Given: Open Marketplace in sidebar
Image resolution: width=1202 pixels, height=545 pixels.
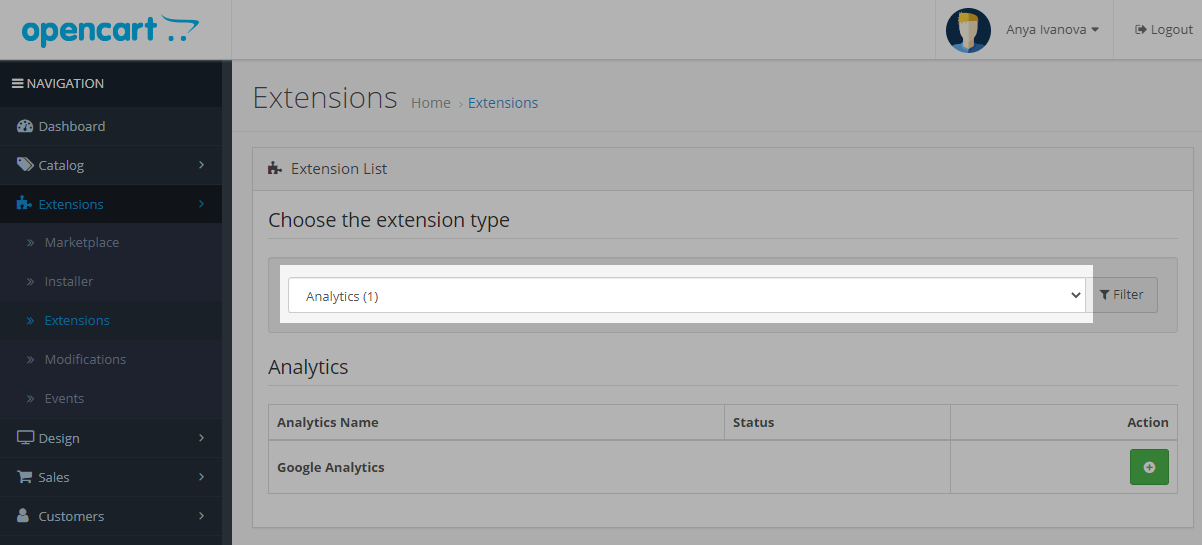Looking at the screenshot, I should [x=81, y=243].
